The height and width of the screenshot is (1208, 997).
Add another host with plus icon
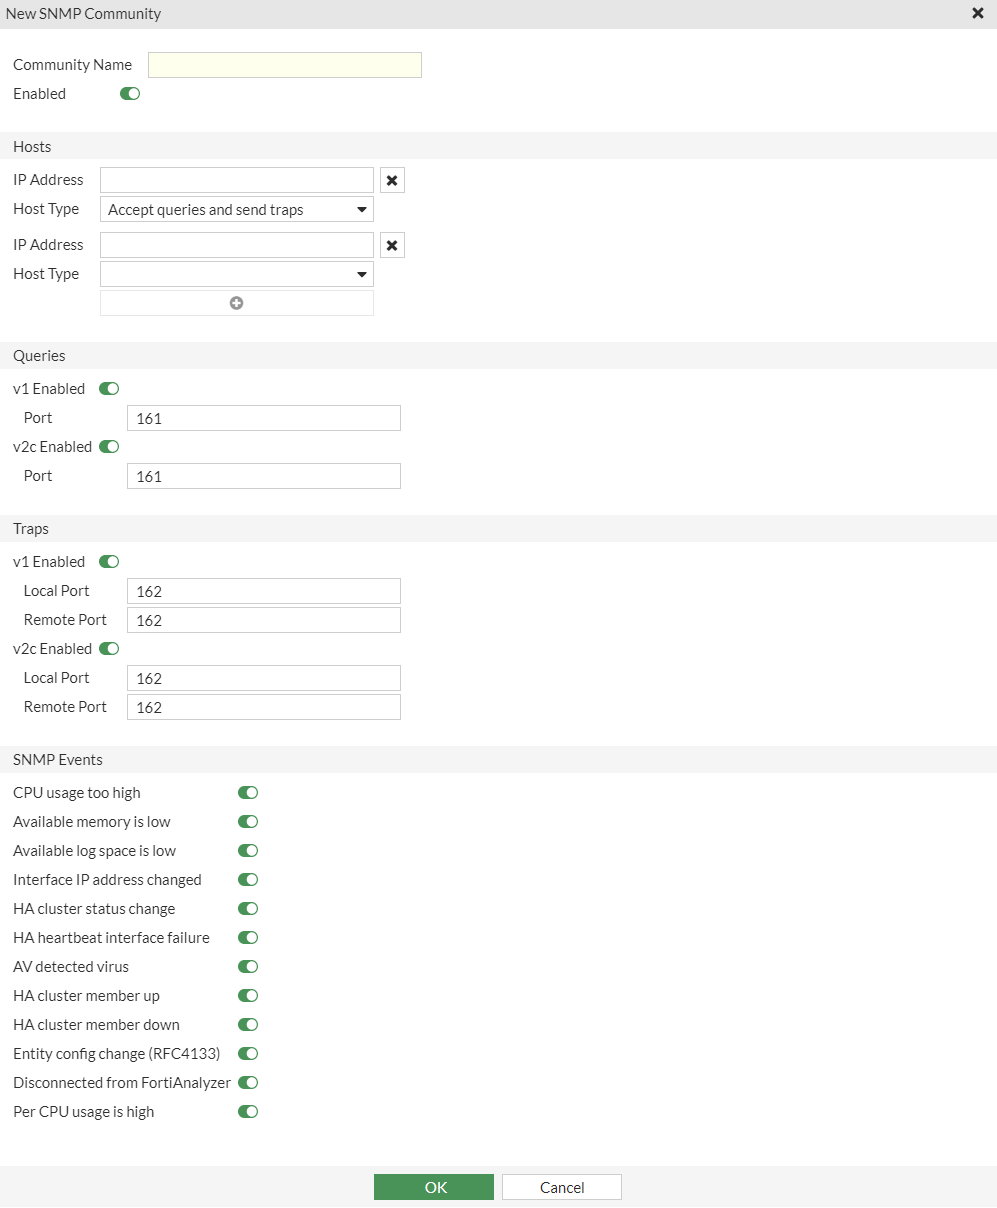click(237, 303)
